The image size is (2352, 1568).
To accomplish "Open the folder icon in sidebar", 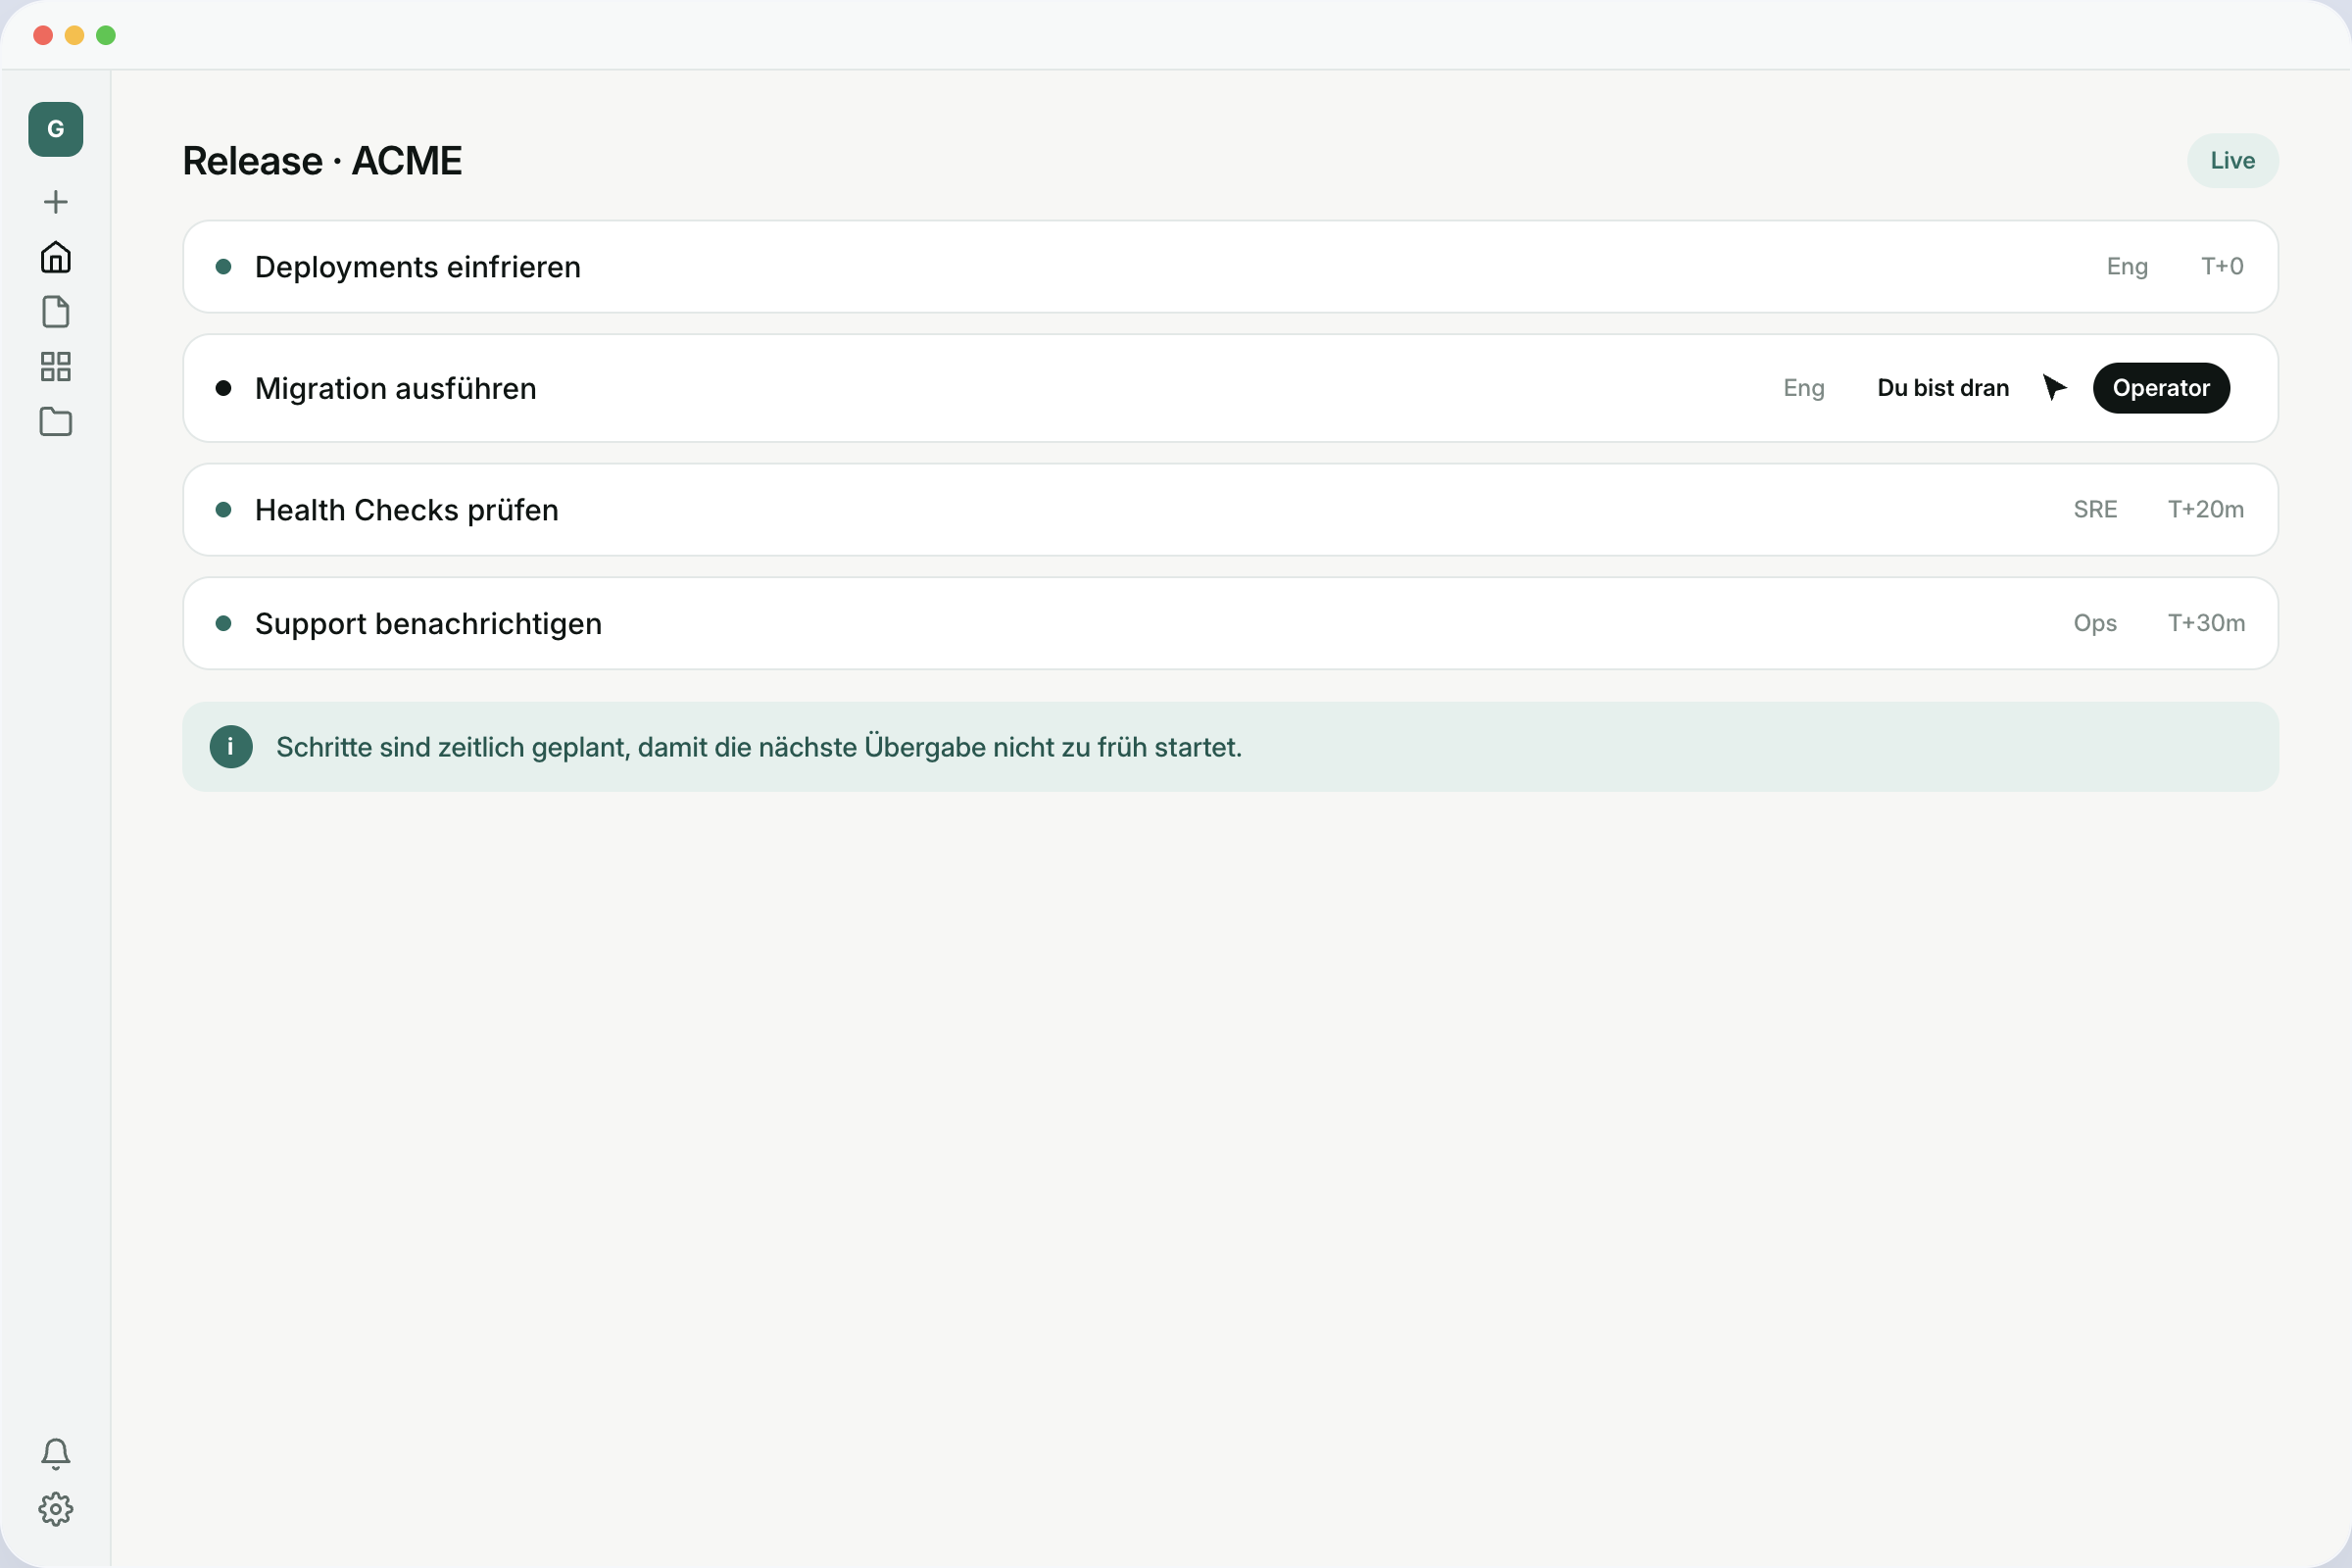I will (56, 422).
